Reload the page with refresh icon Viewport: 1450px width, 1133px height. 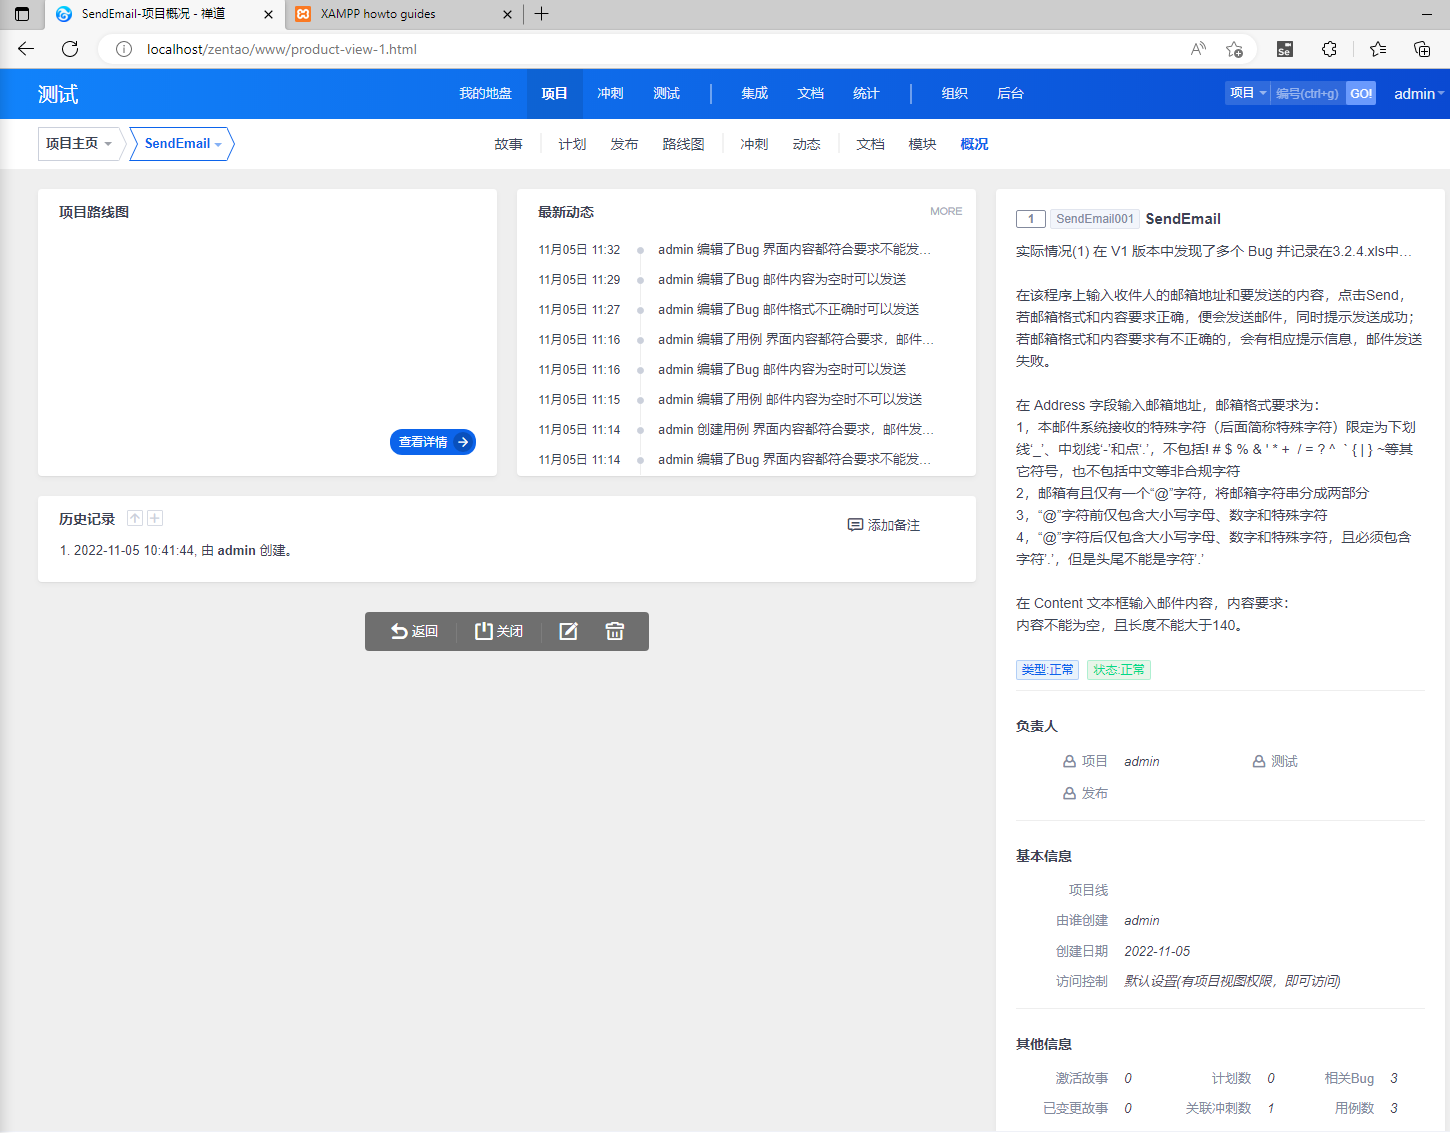point(70,49)
